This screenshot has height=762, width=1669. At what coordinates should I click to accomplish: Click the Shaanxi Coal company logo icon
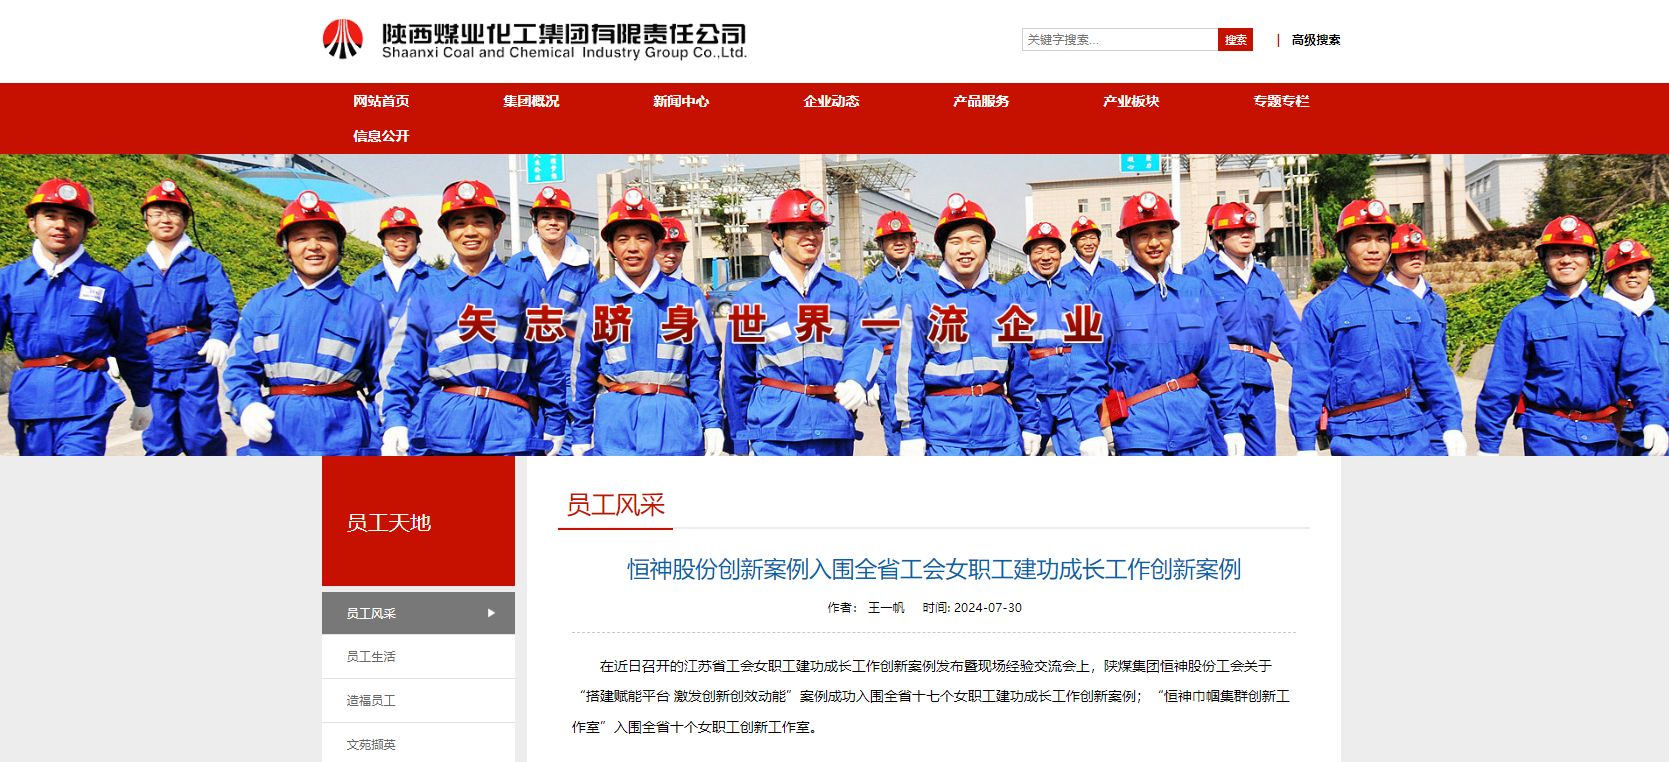(x=342, y=39)
